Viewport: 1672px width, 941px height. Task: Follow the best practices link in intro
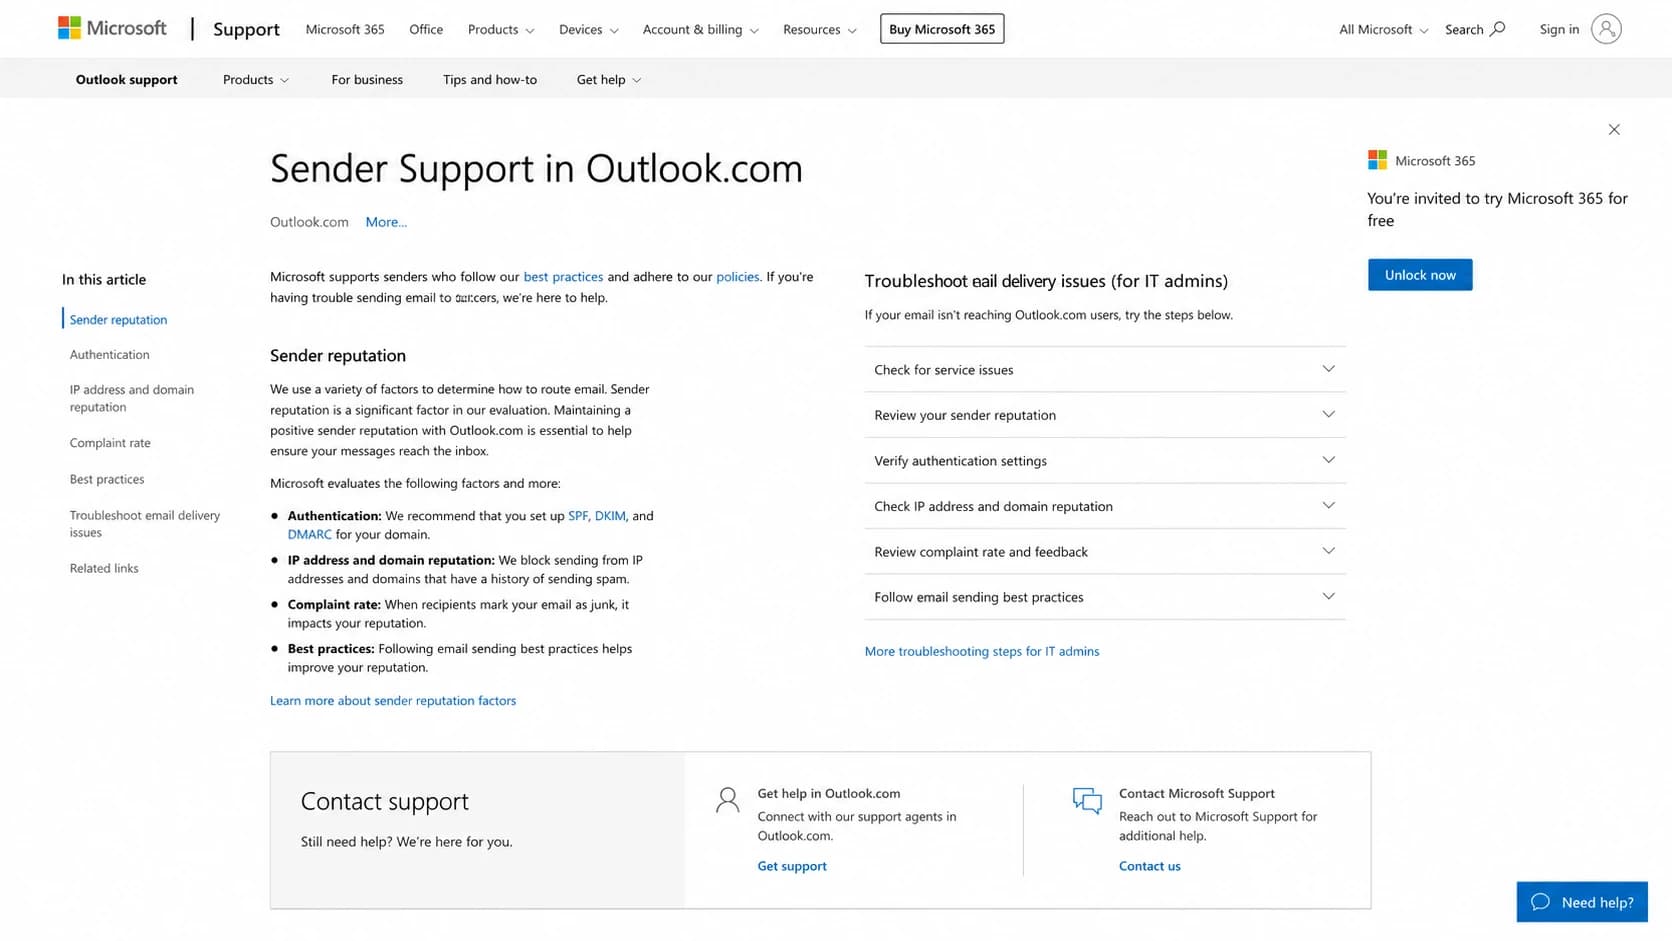[x=563, y=277]
